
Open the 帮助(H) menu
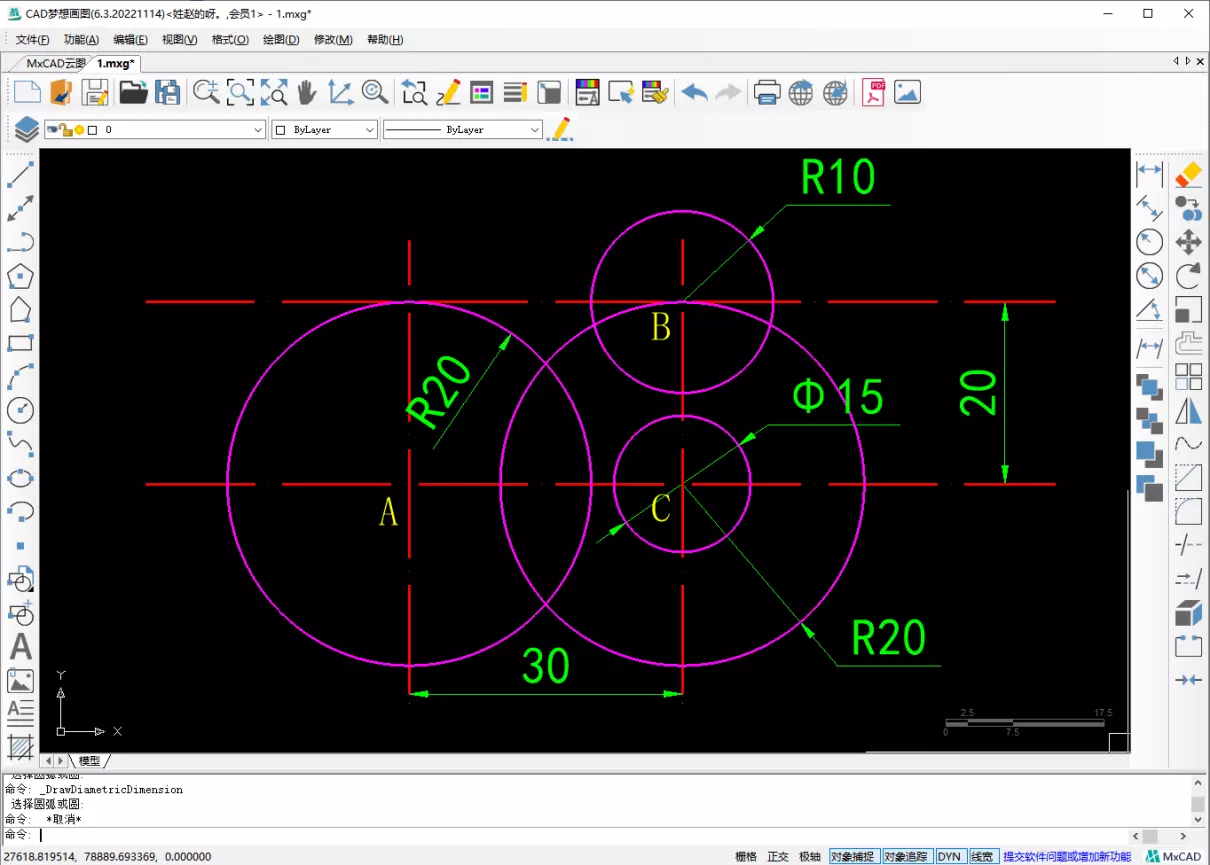pos(385,40)
